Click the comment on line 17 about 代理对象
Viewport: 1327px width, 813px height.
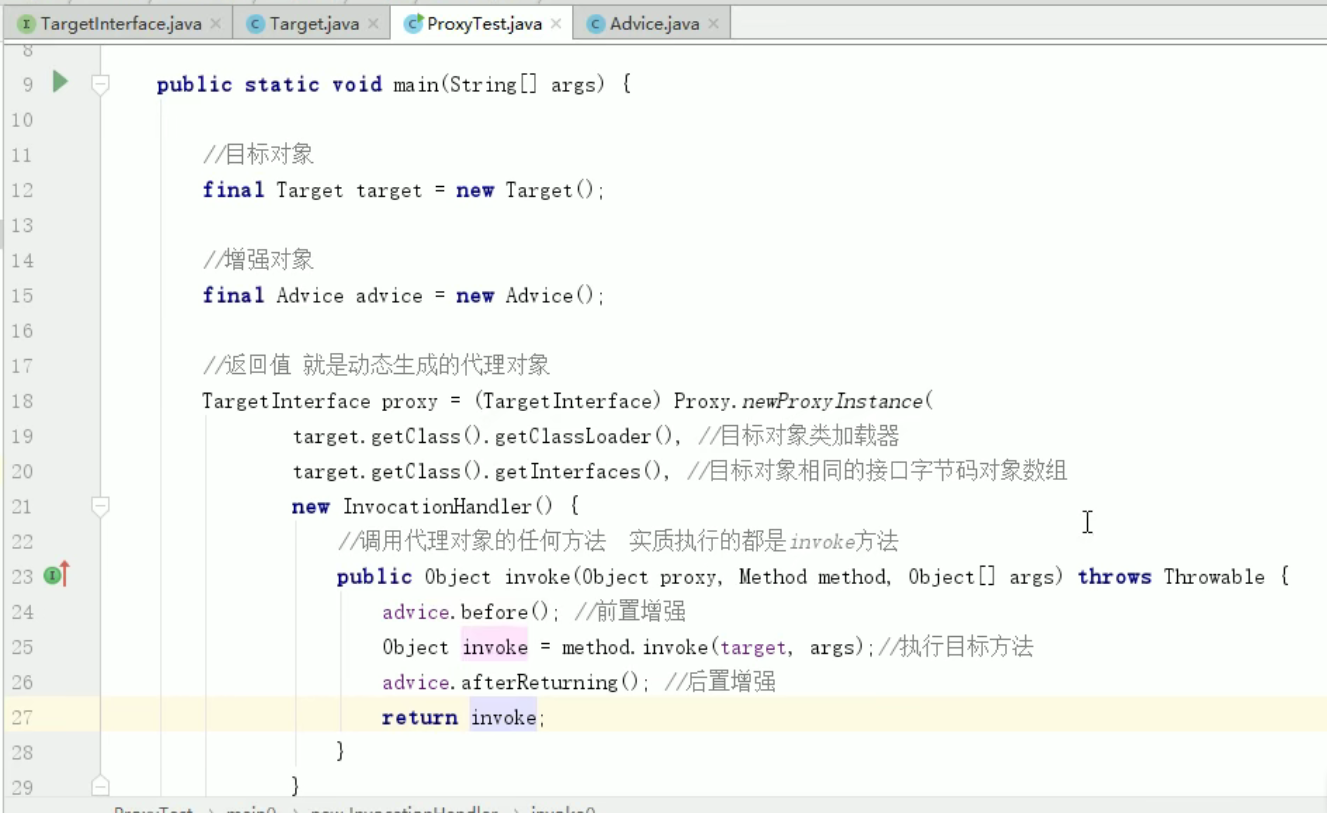click(x=377, y=366)
